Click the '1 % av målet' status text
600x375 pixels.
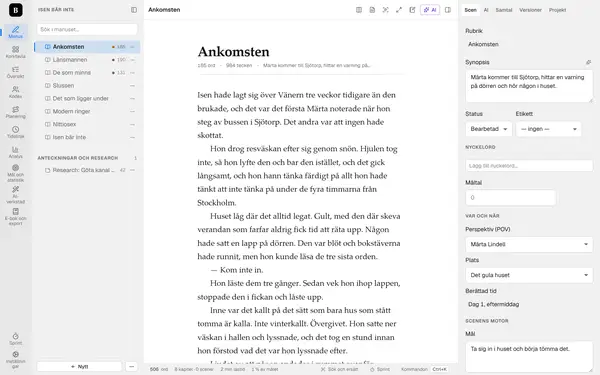[x=265, y=369]
